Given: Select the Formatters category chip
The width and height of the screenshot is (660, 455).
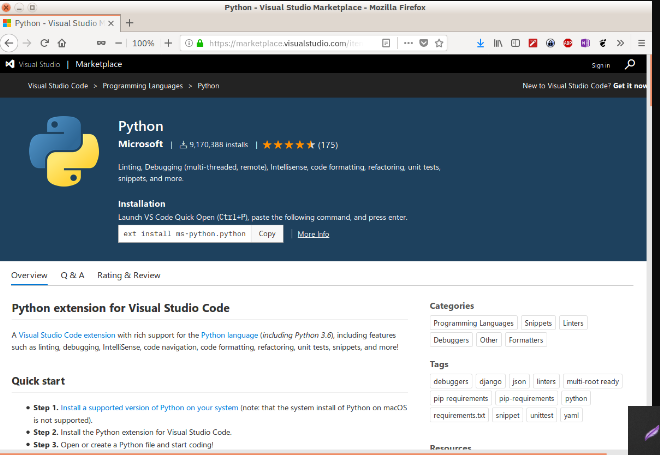Looking at the screenshot, I should (526, 340).
